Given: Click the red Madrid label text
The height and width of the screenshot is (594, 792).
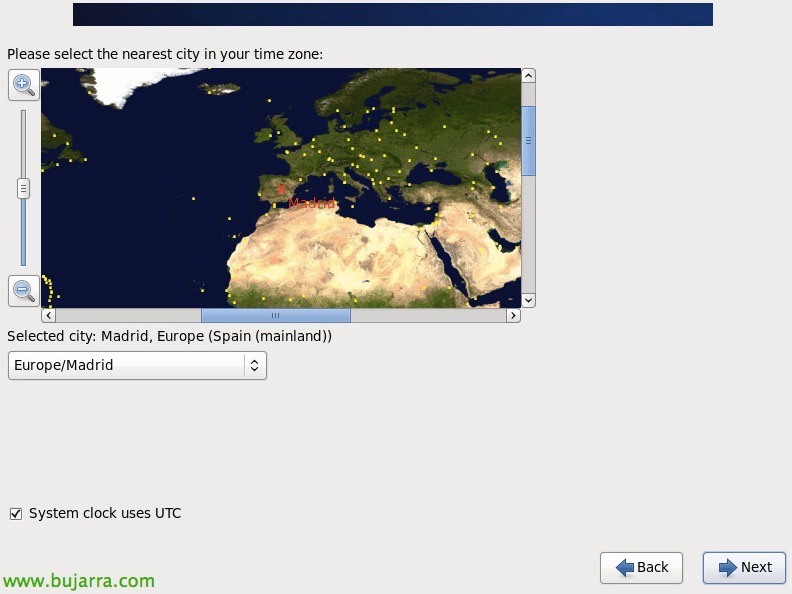Looking at the screenshot, I should [x=312, y=203].
